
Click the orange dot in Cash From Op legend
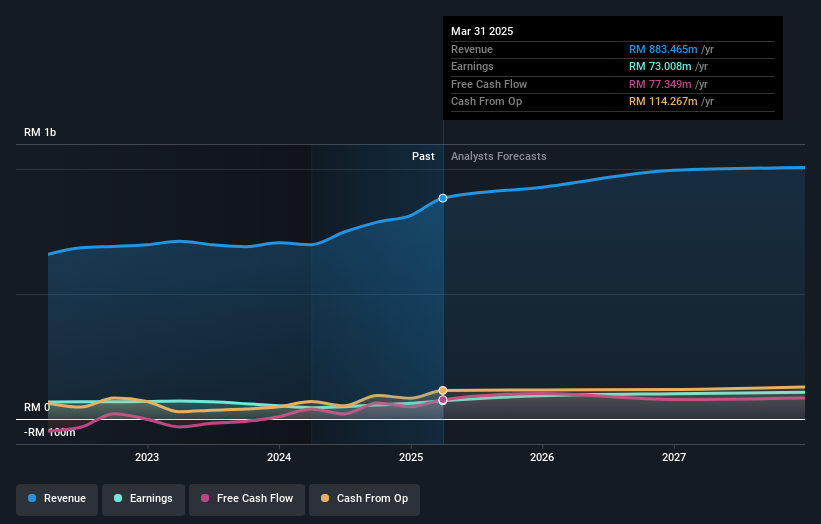[325, 498]
